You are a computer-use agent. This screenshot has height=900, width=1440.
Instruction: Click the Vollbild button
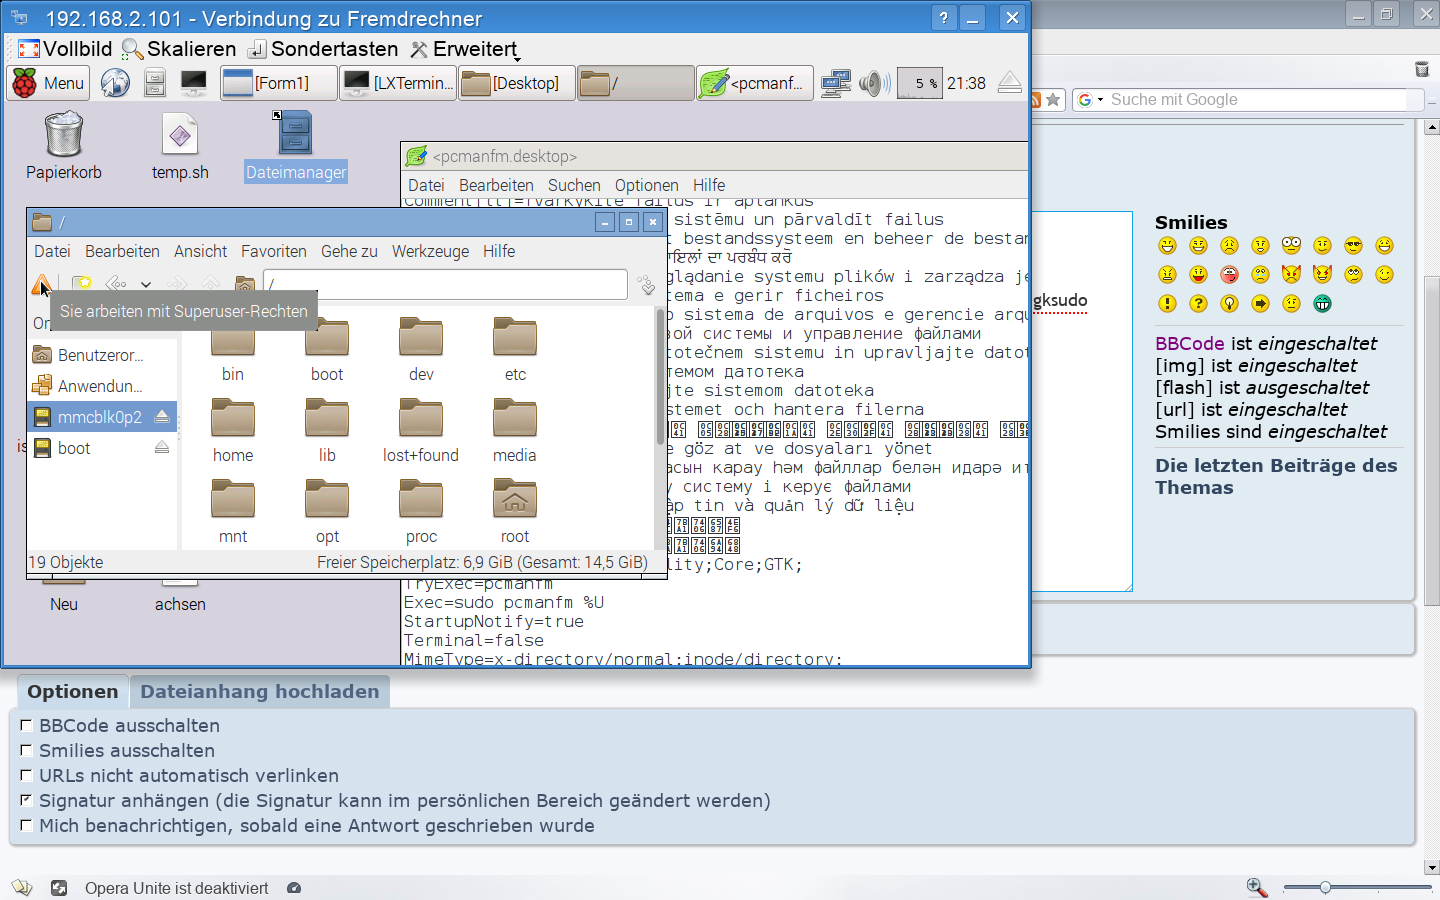(65, 49)
